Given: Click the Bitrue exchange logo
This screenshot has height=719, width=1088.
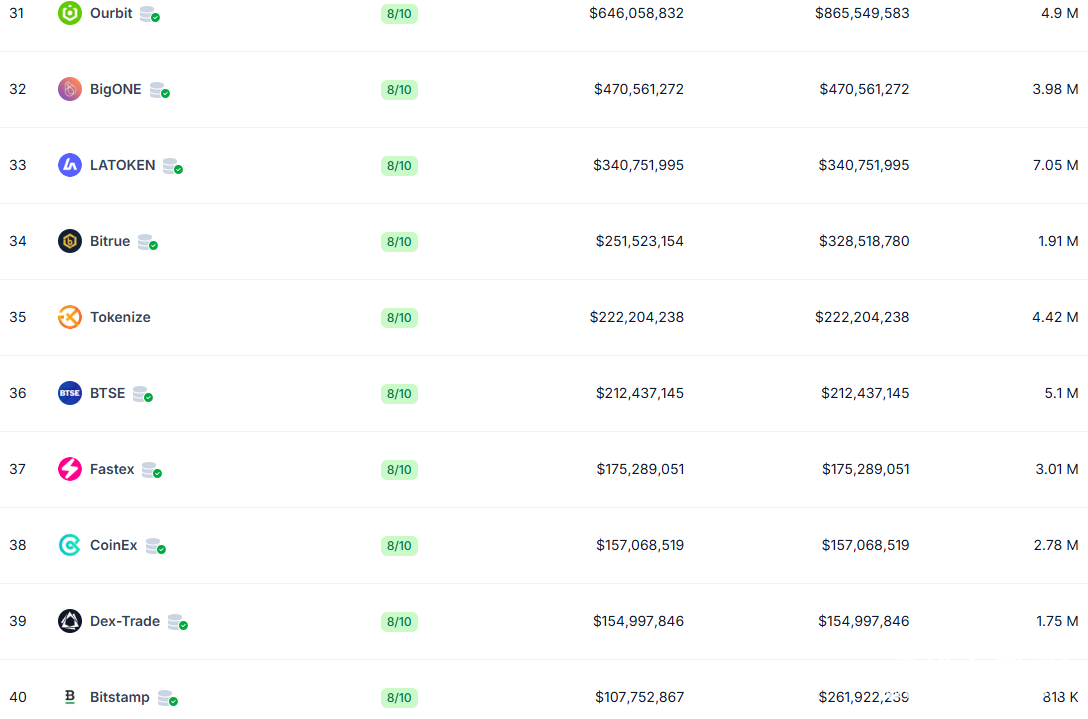Looking at the screenshot, I should pos(69,241).
